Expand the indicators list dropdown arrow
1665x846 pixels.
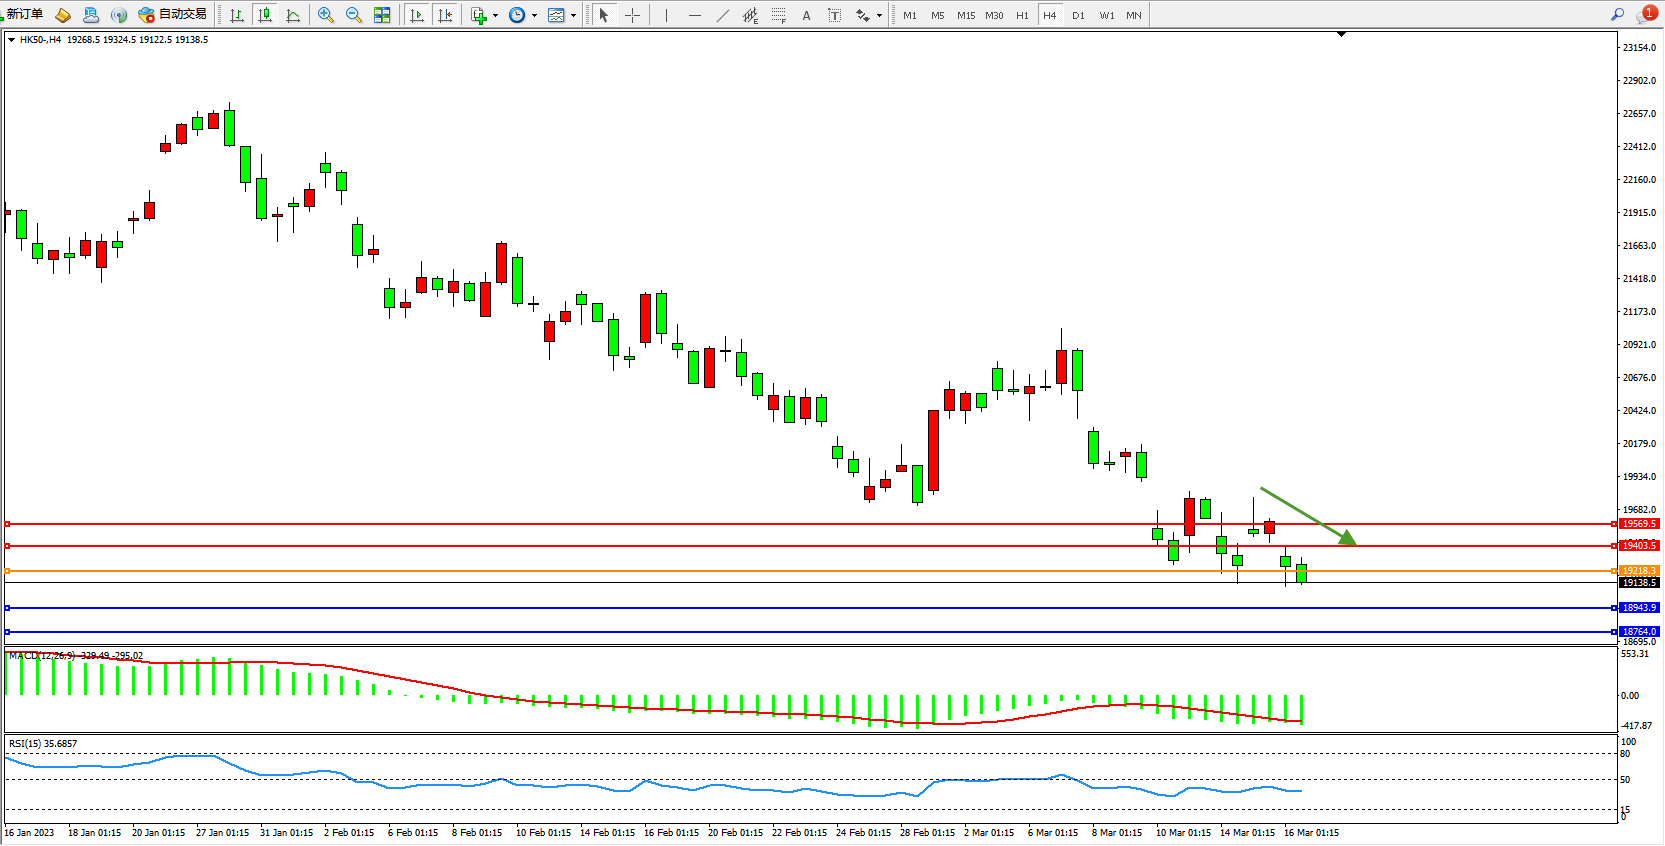coord(495,15)
